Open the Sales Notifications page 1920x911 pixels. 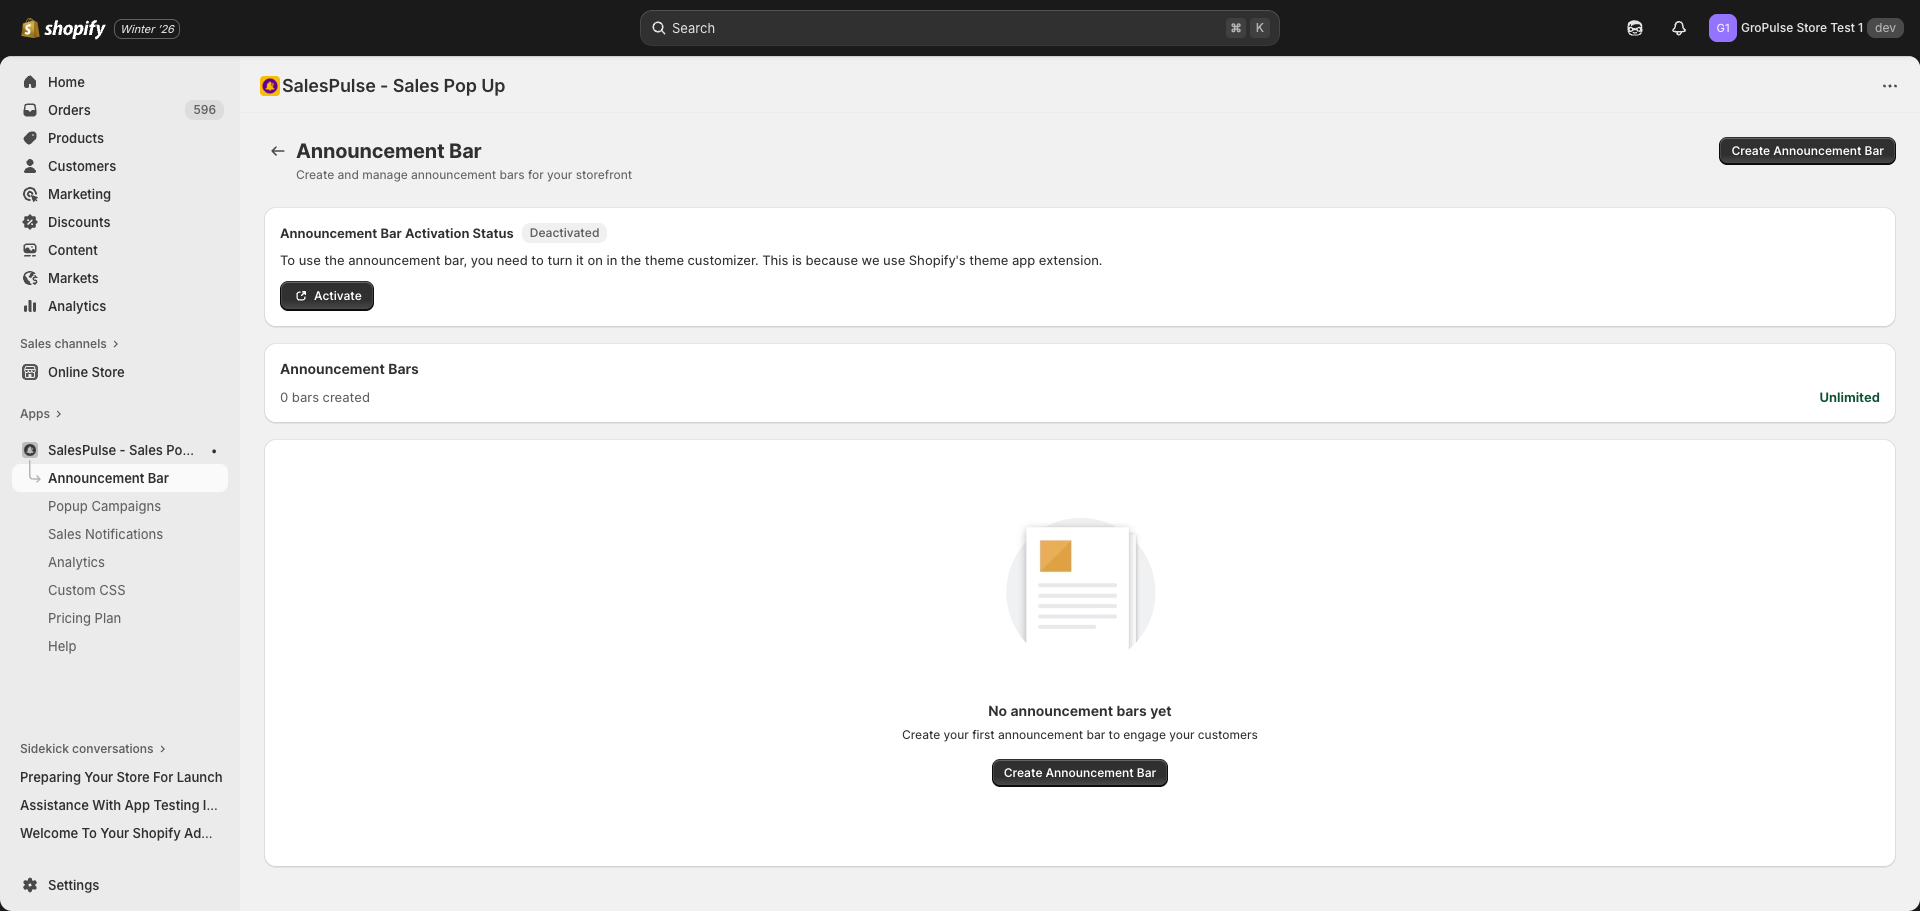[105, 534]
